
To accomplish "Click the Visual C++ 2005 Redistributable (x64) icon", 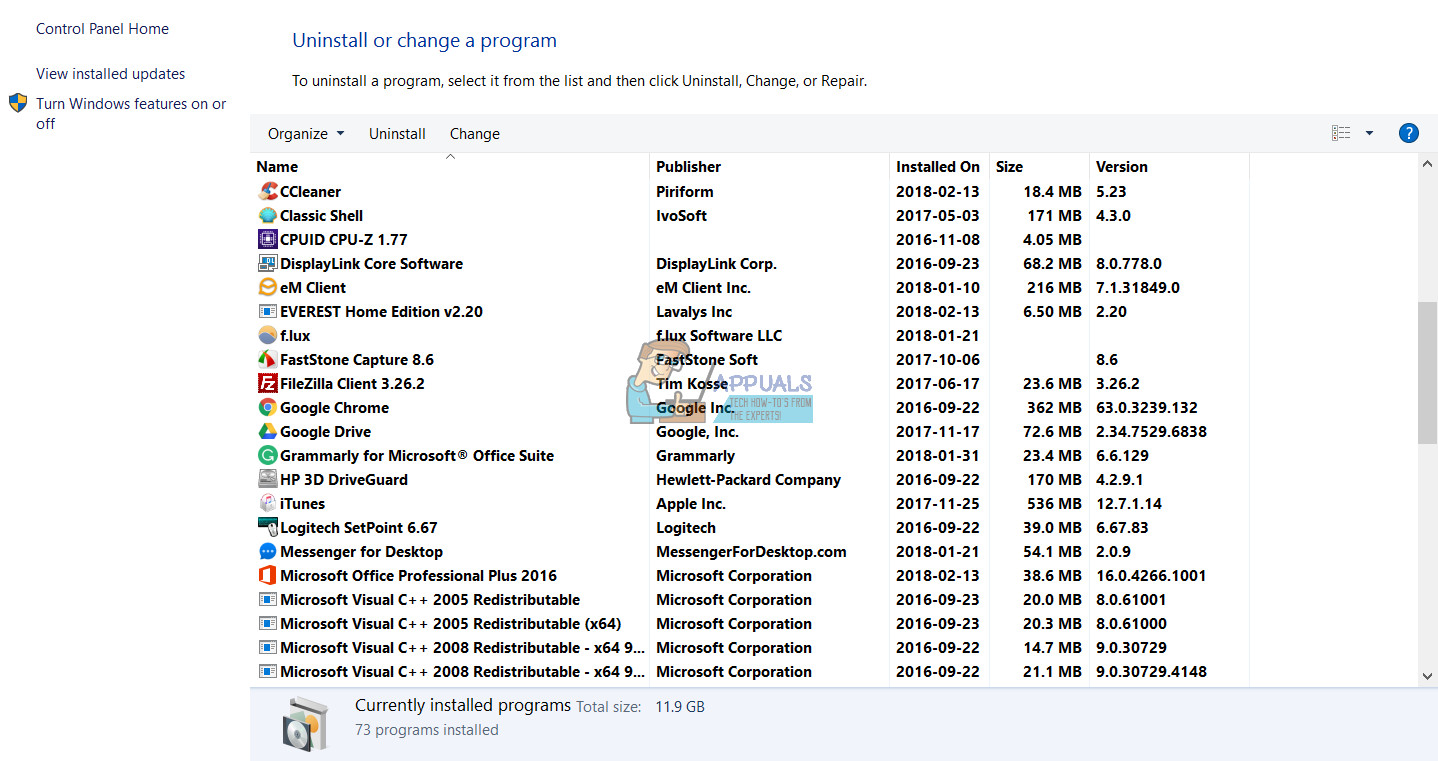I will [267, 623].
